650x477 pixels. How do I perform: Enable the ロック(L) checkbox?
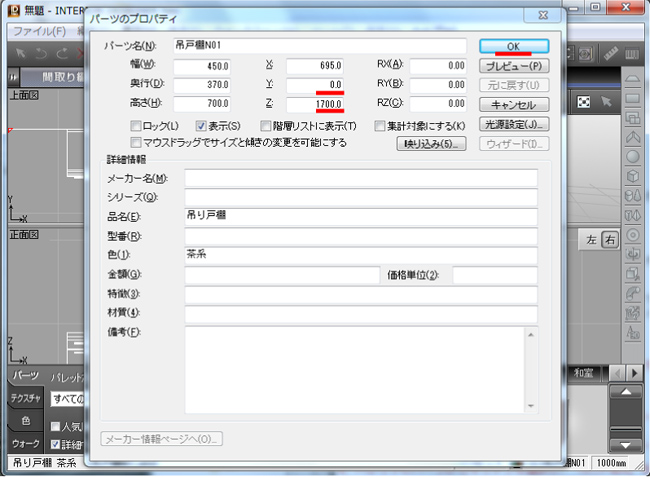coord(136,126)
